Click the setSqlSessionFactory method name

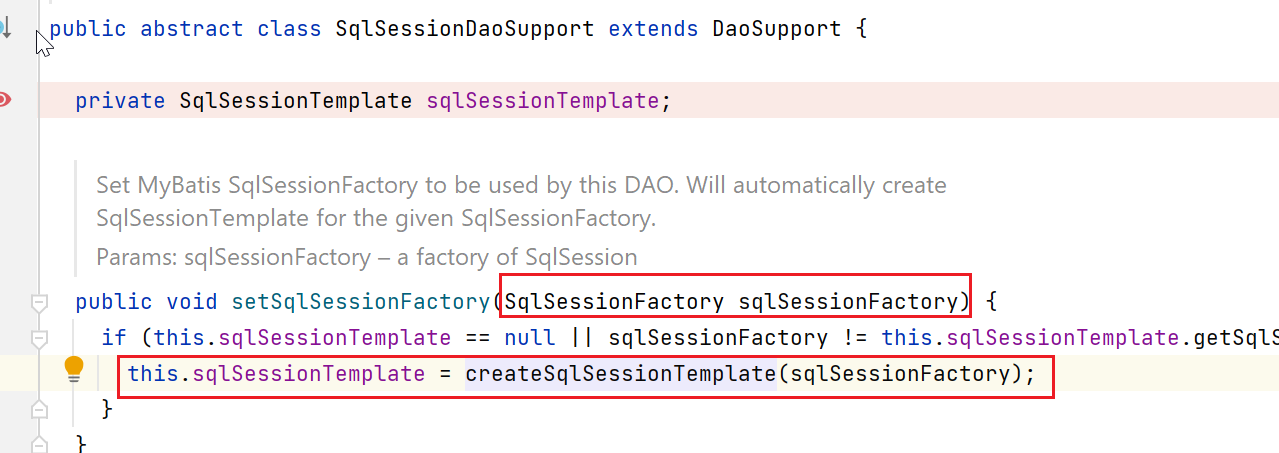(361, 301)
